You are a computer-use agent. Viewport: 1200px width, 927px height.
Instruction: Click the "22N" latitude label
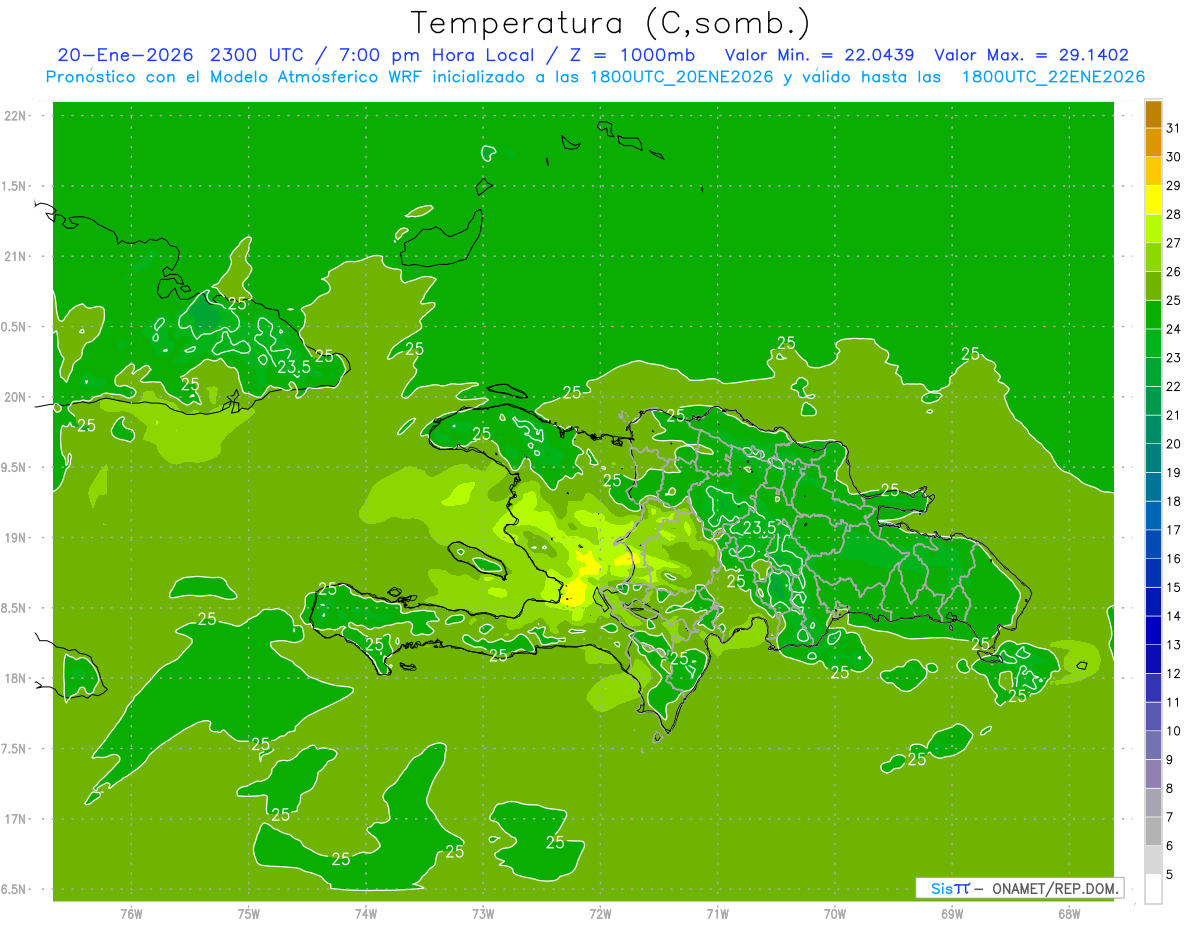16,116
